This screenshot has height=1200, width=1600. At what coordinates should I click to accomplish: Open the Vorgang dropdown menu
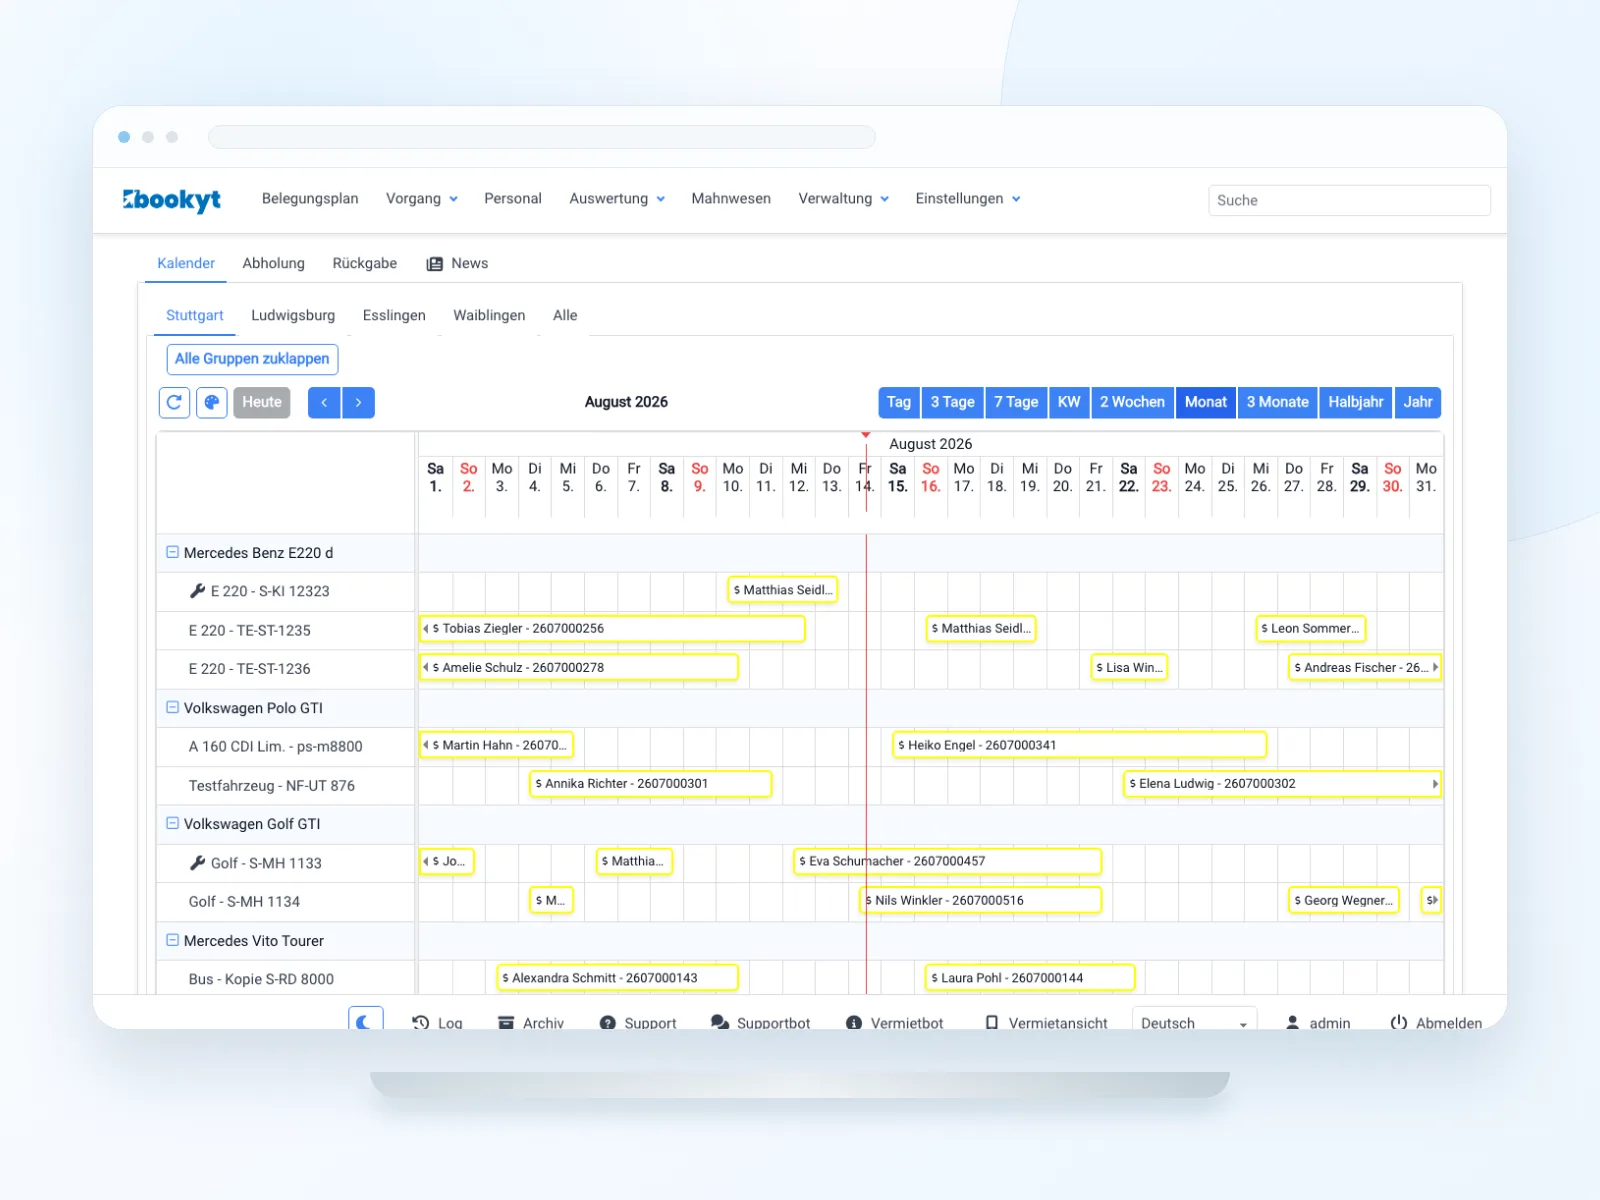[422, 199]
